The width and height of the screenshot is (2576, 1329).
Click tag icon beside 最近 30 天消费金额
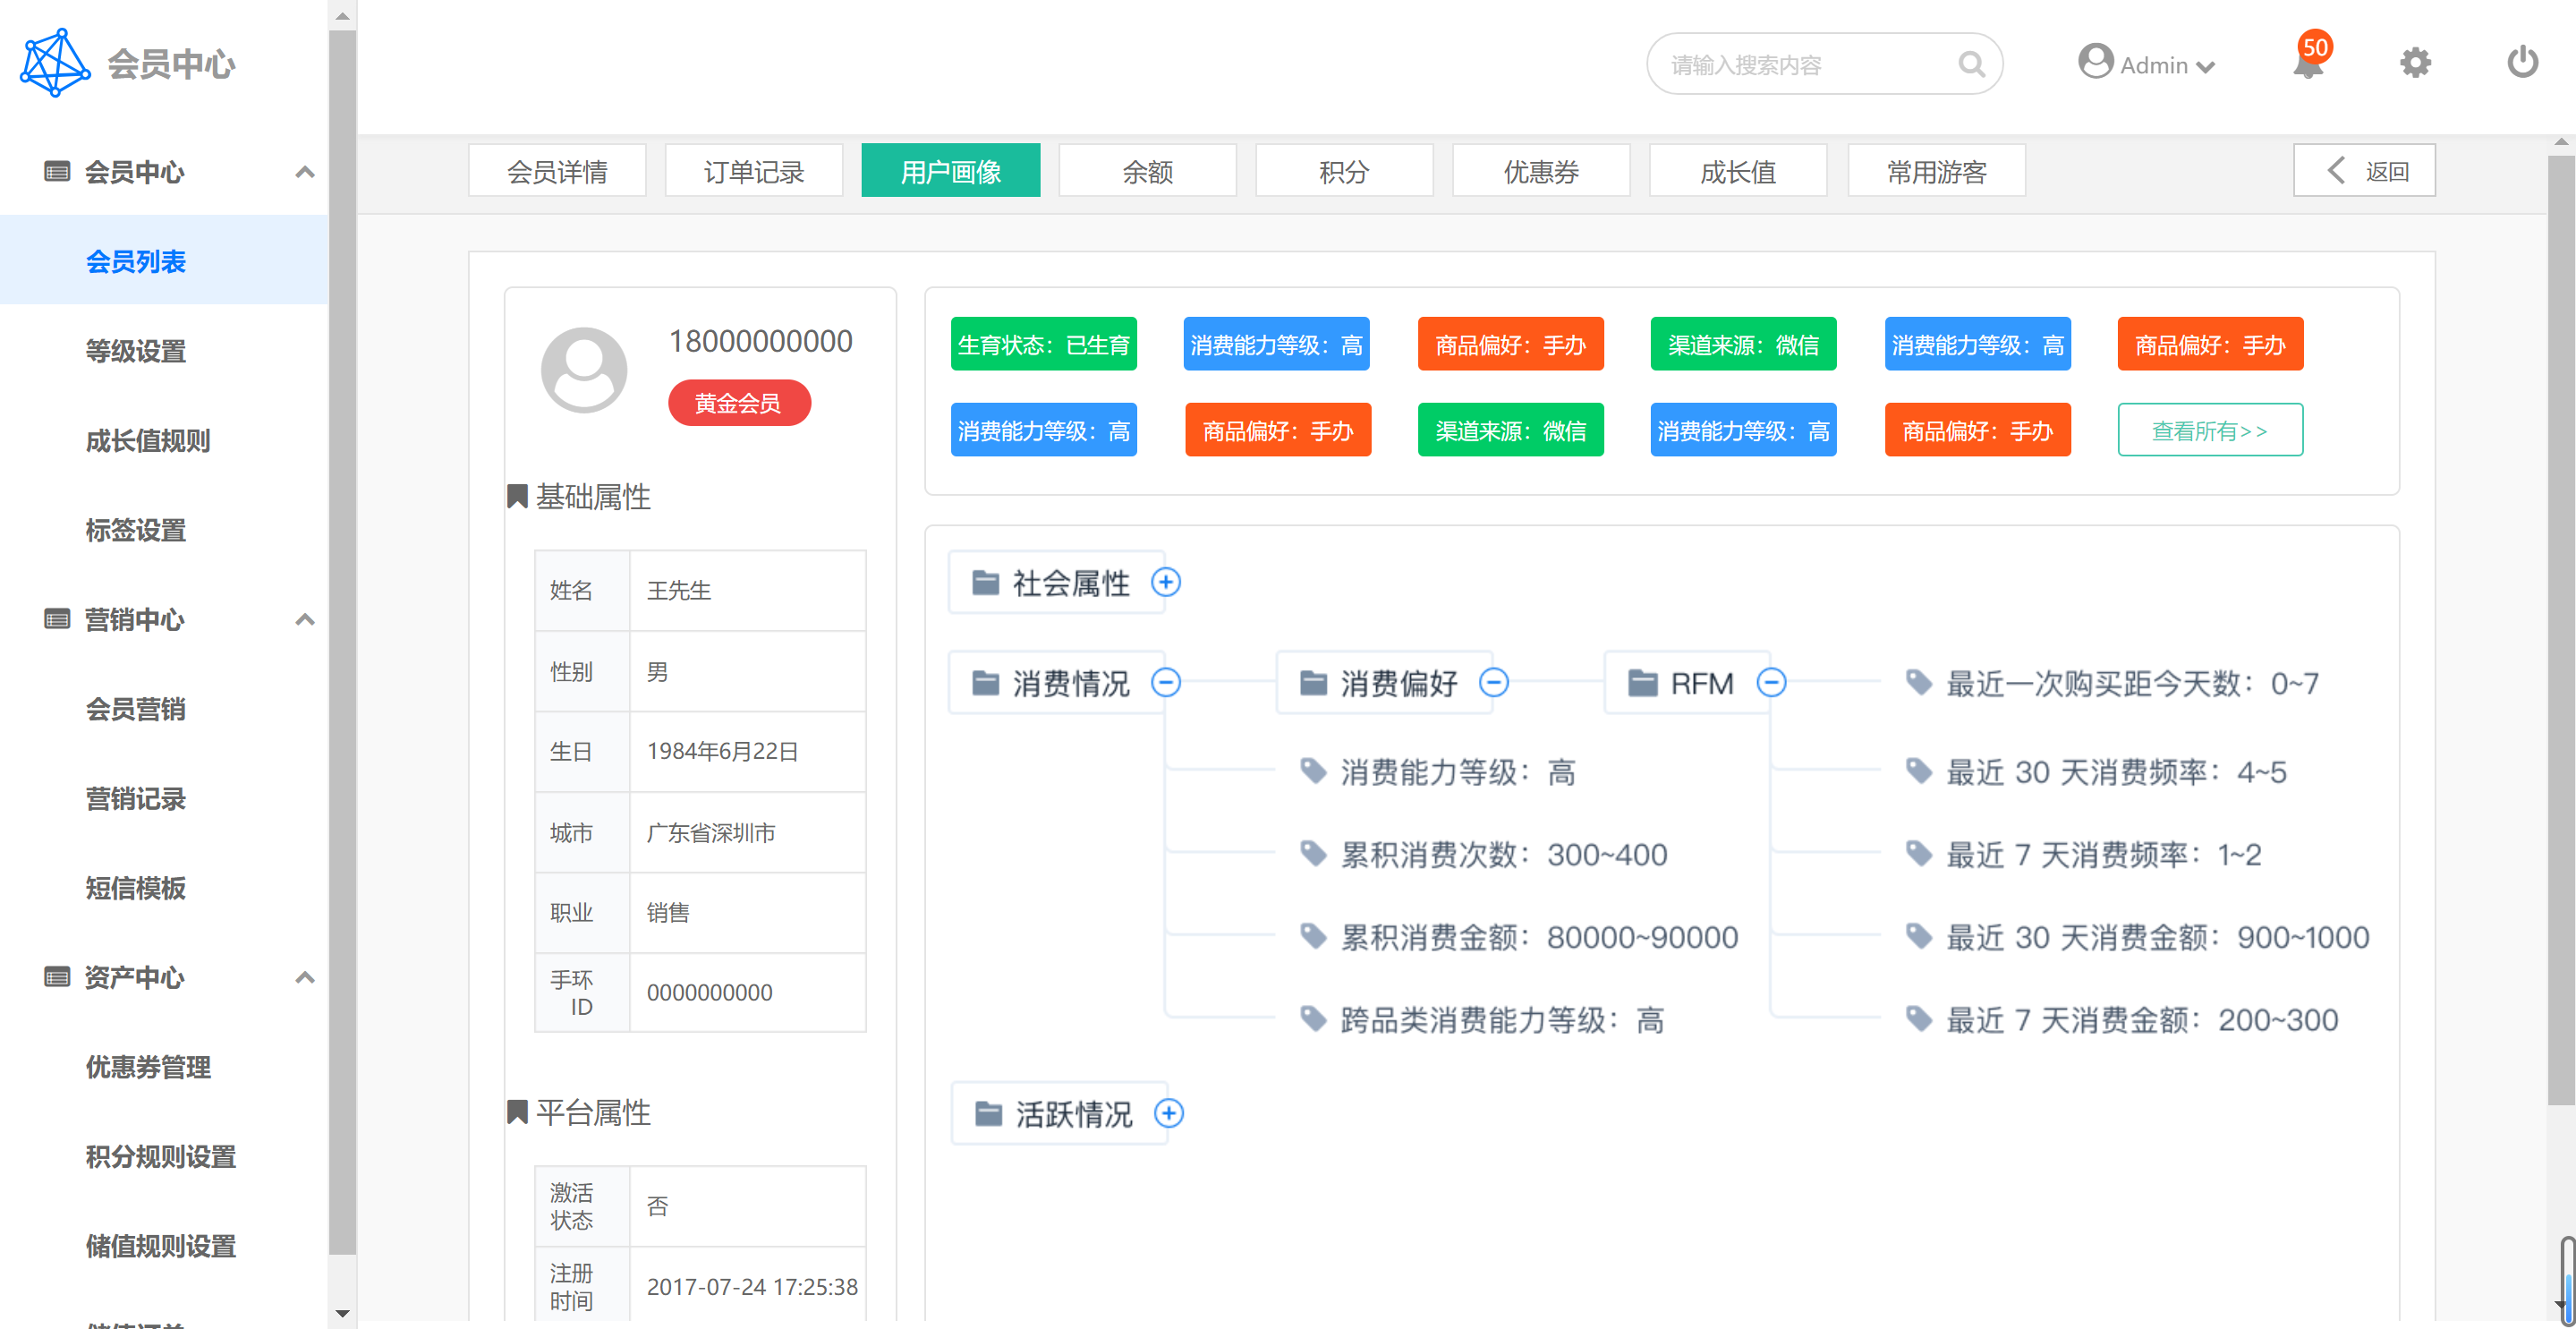point(1918,937)
